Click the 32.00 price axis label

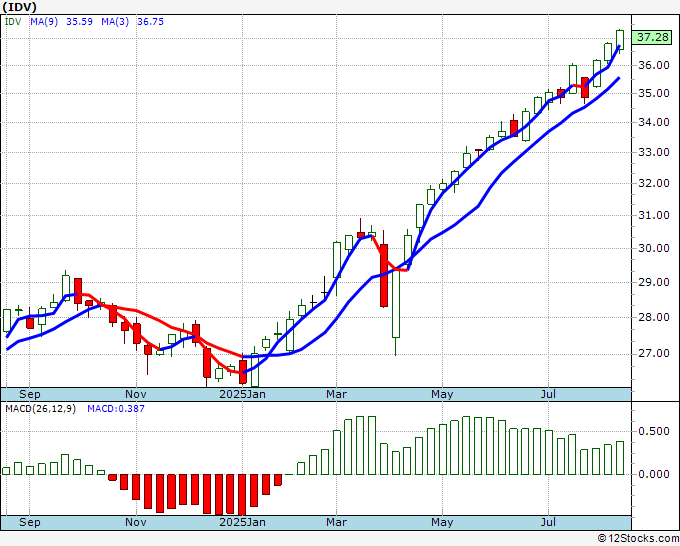pyautogui.click(x=654, y=183)
